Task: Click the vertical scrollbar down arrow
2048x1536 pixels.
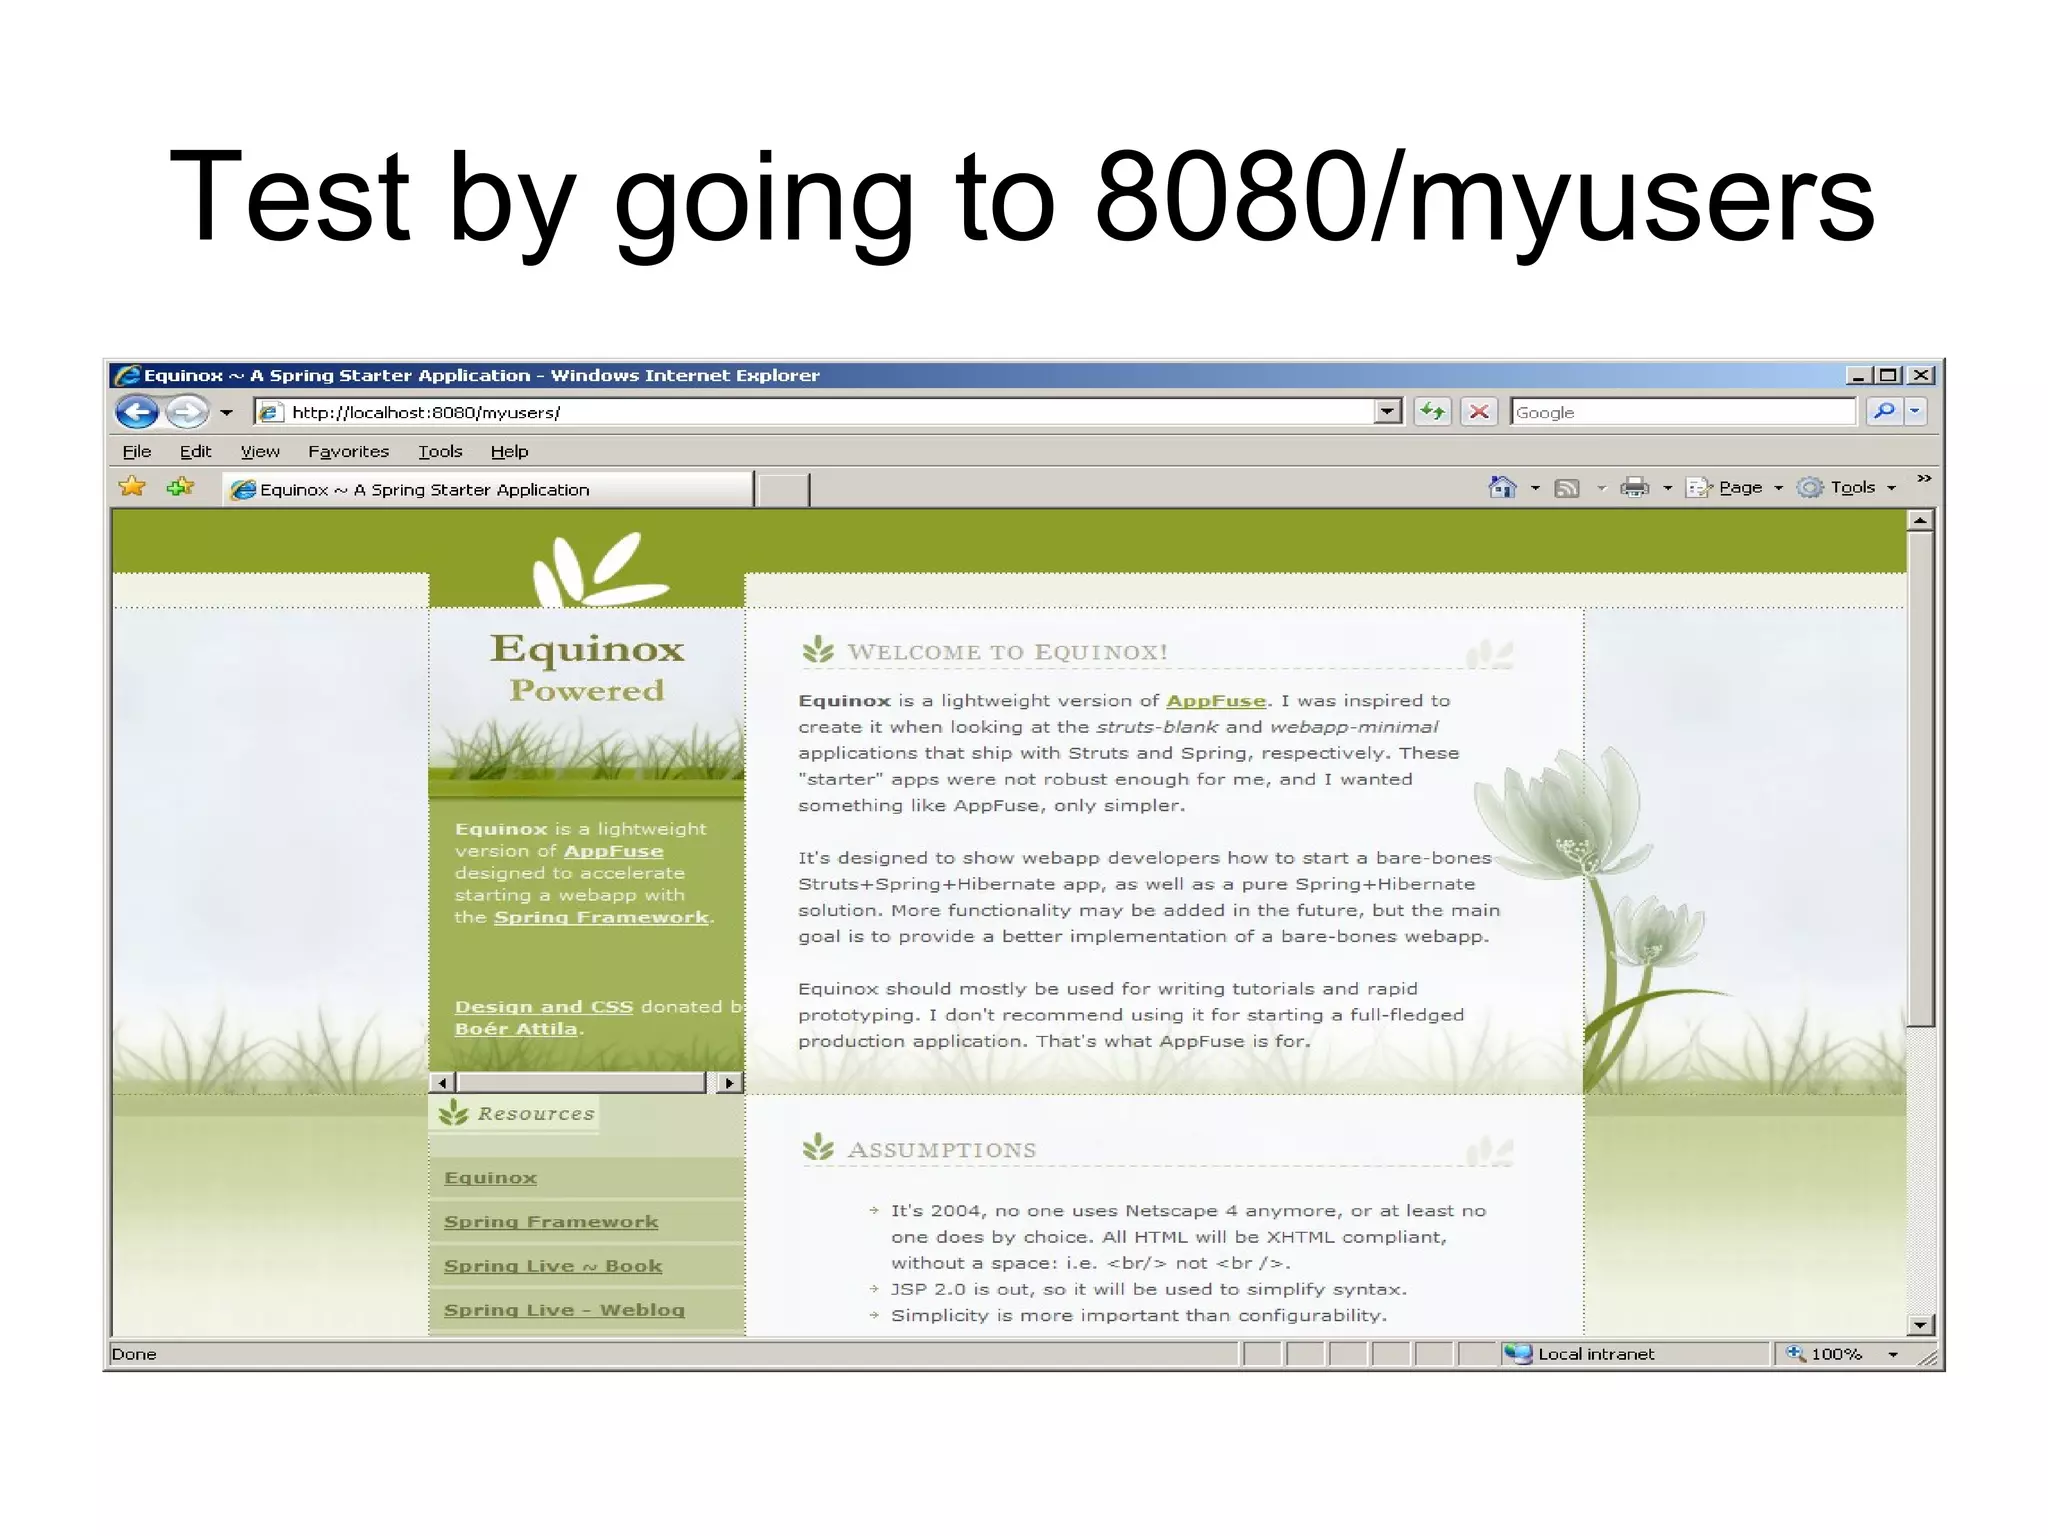Action: point(1919,1325)
